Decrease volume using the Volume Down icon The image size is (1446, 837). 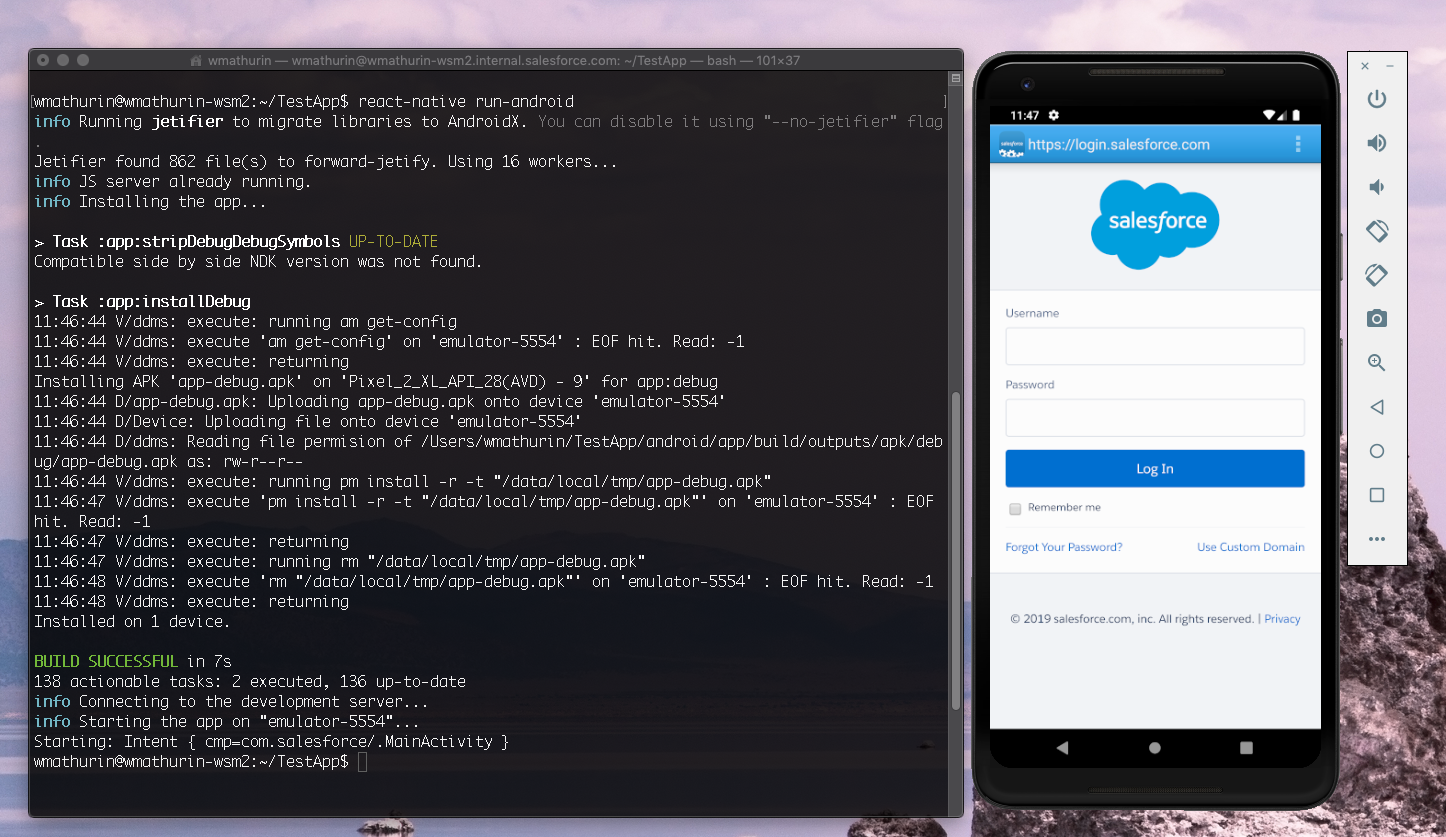(x=1377, y=187)
